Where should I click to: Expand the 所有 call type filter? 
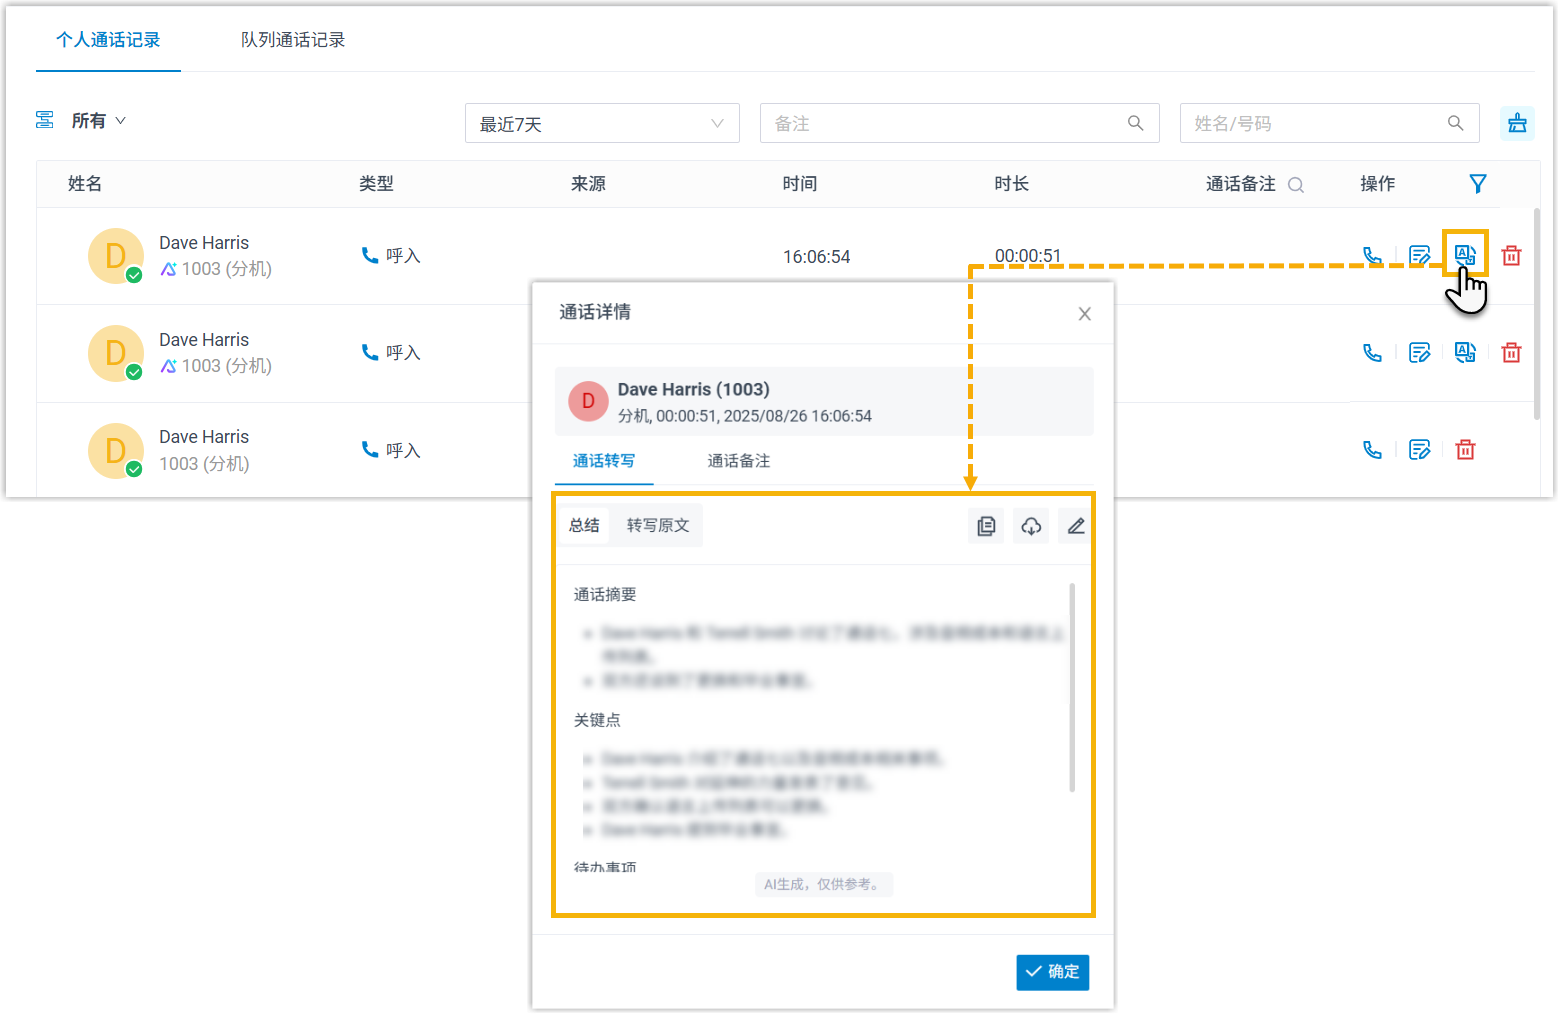tap(98, 121)
